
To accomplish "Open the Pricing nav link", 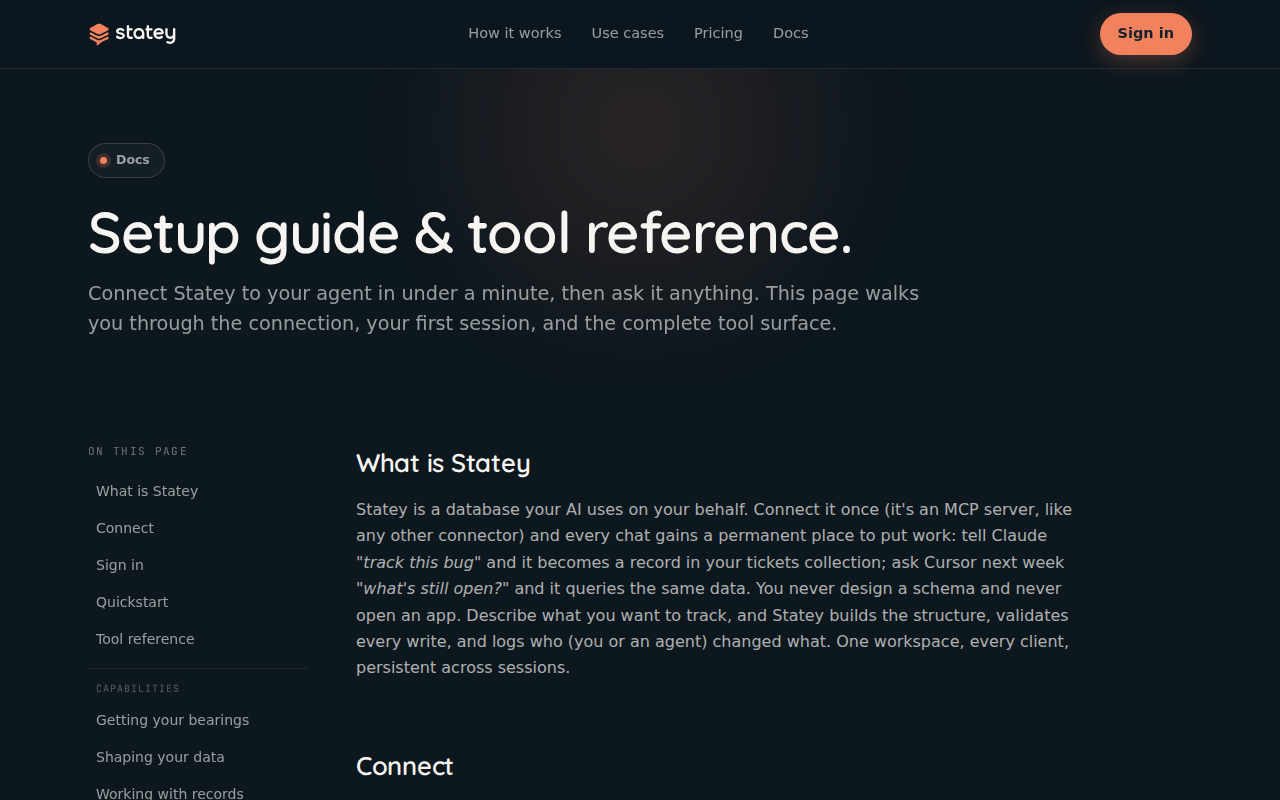I will [718, 33].
